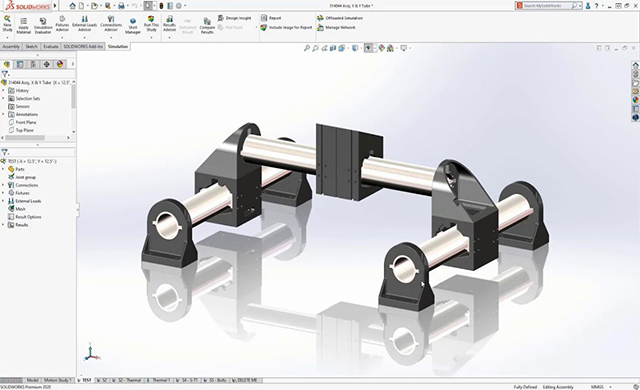Expand the SOLIDWORKS menu arrow
Image resolution: width=640 pixels, height=390 pixels.
tap(55, 6)
